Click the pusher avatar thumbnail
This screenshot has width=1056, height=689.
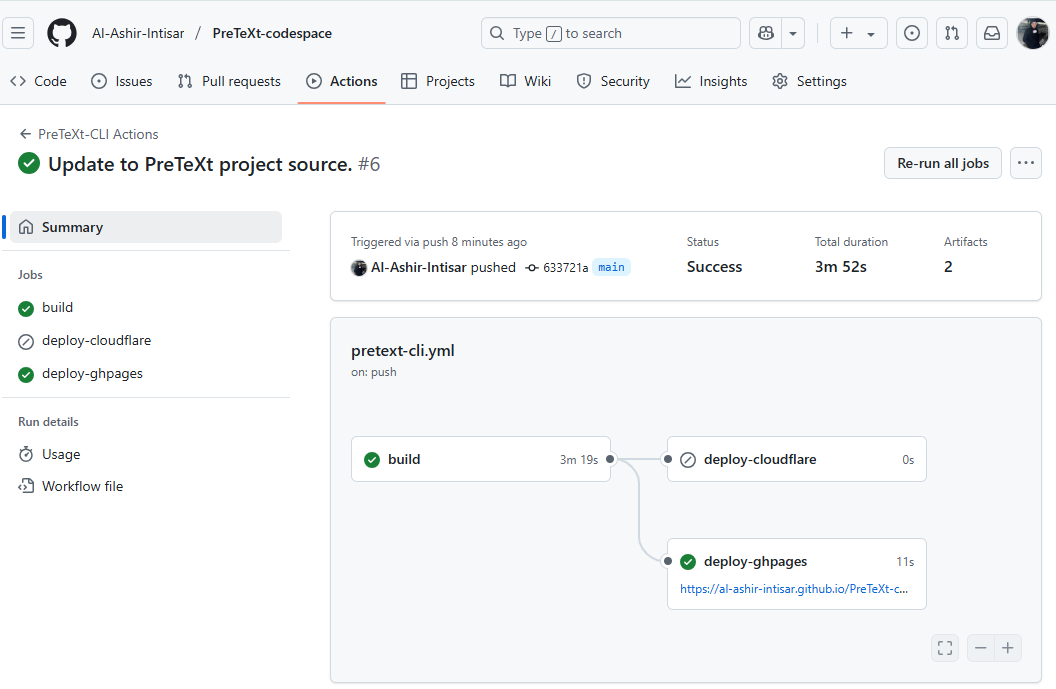[x=359, y=267]
